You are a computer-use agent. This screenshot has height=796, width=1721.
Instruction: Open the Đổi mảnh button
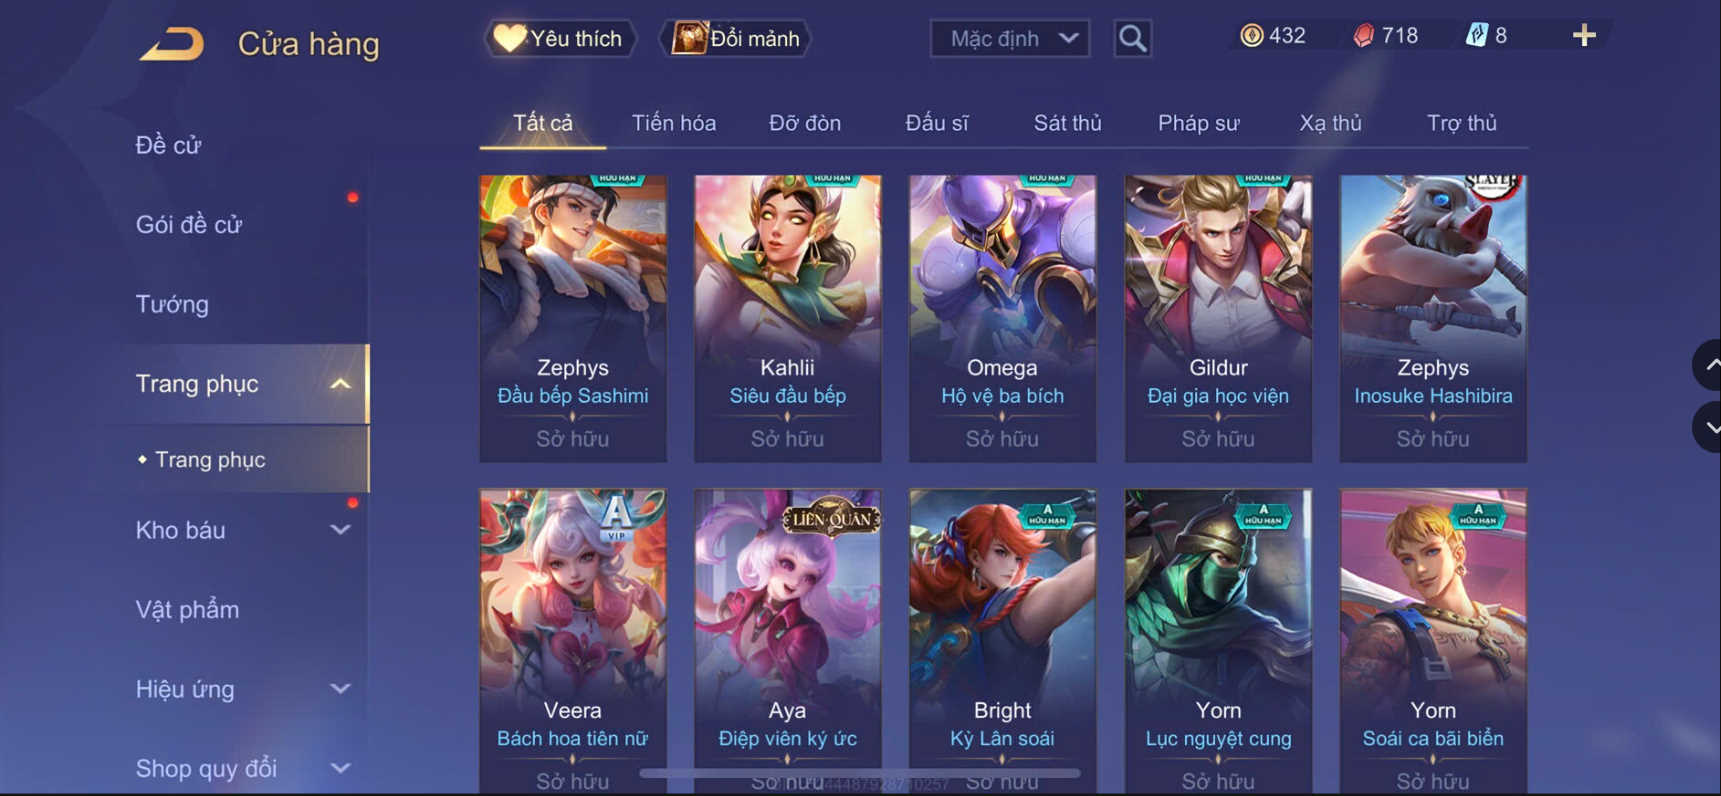(735, 39)
